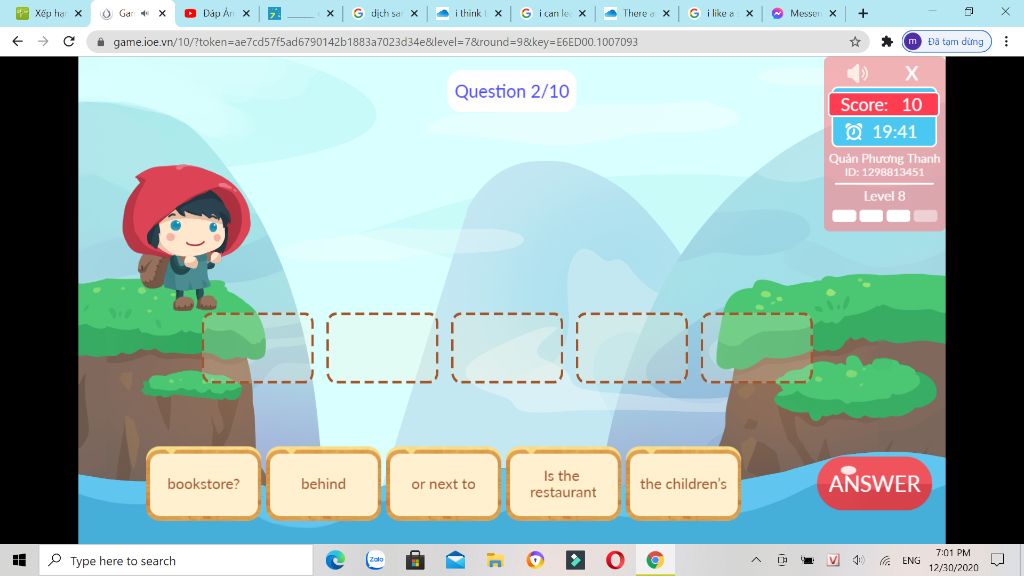Open Filmora from the taskbar
Viewport: 1024px width, 576px height.
[575, 560]
